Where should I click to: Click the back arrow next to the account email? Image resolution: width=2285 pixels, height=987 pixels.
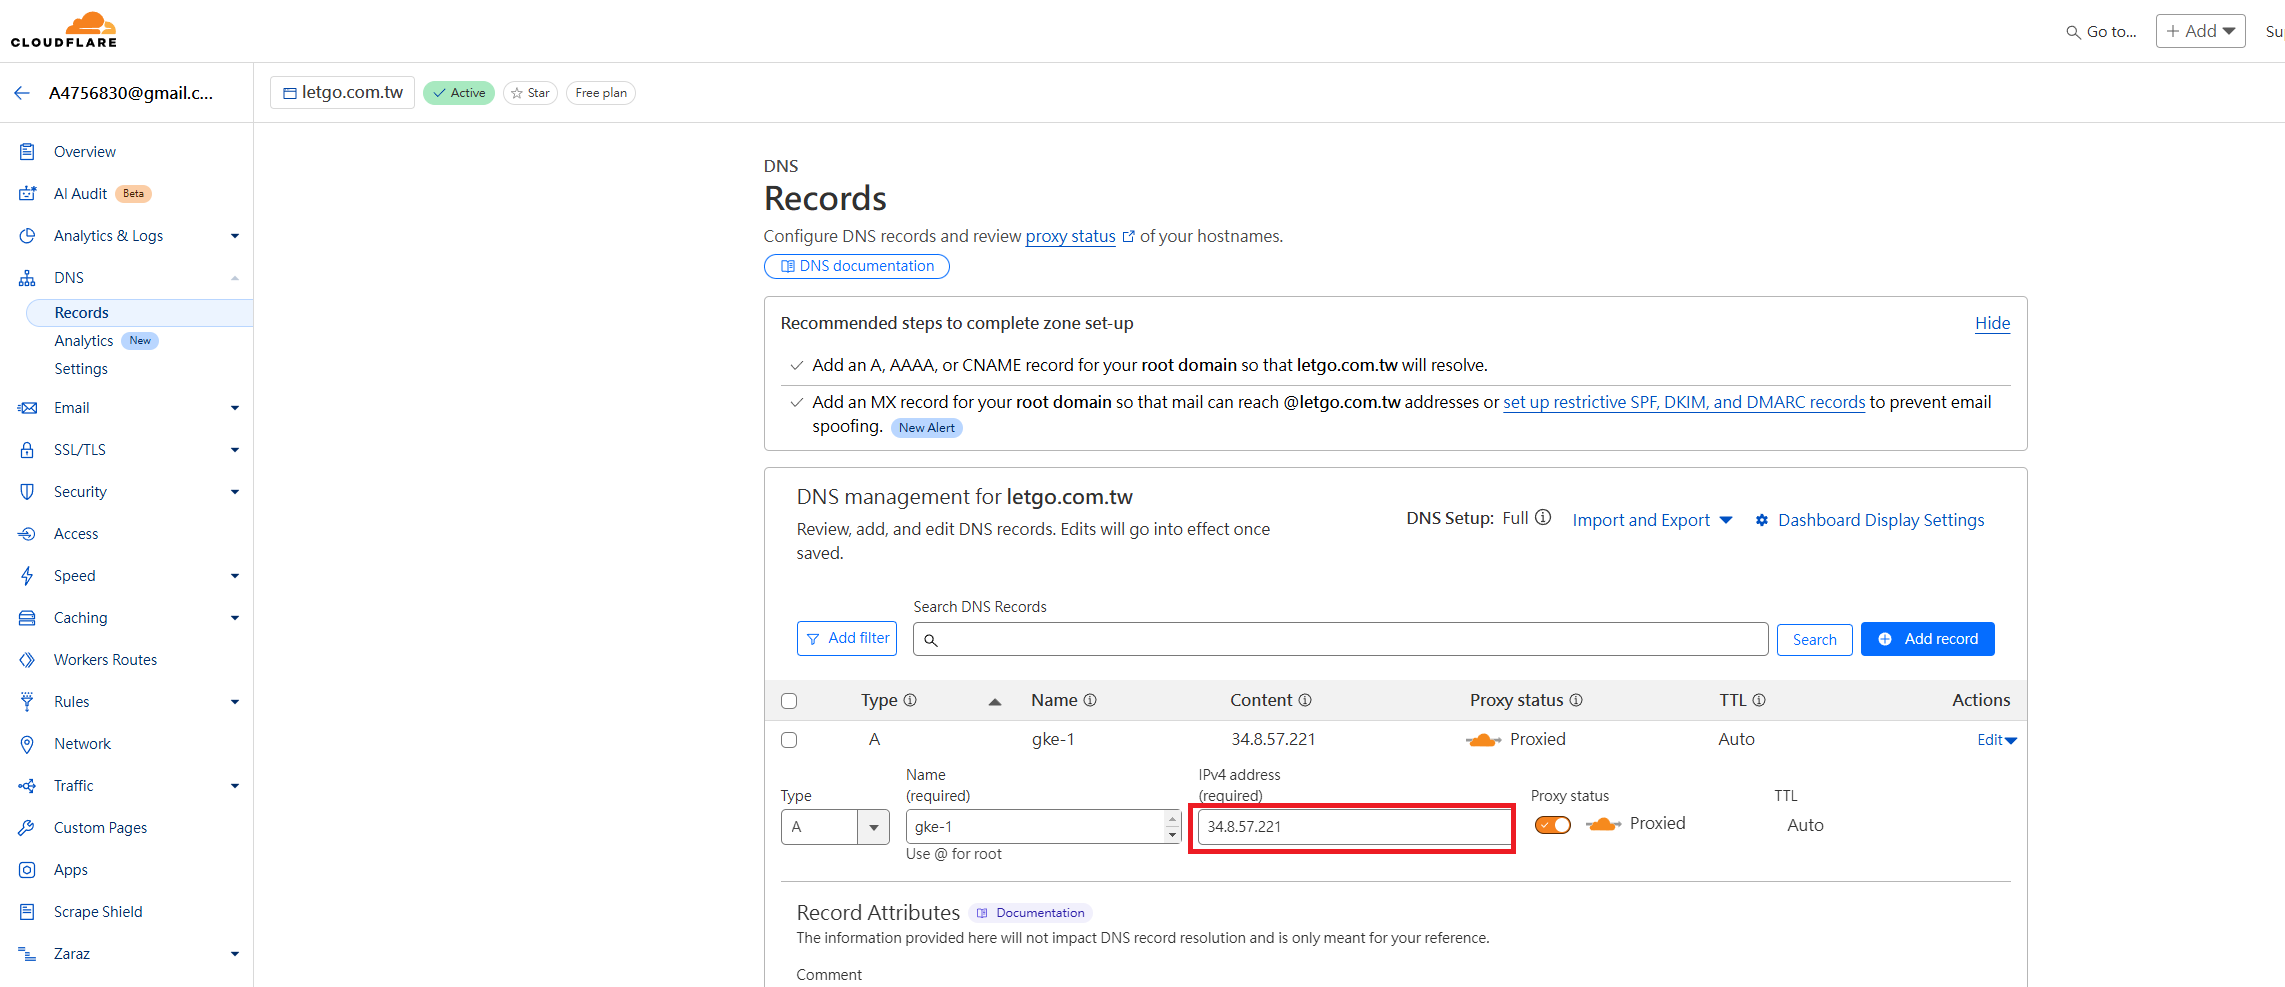coord(22,92)
